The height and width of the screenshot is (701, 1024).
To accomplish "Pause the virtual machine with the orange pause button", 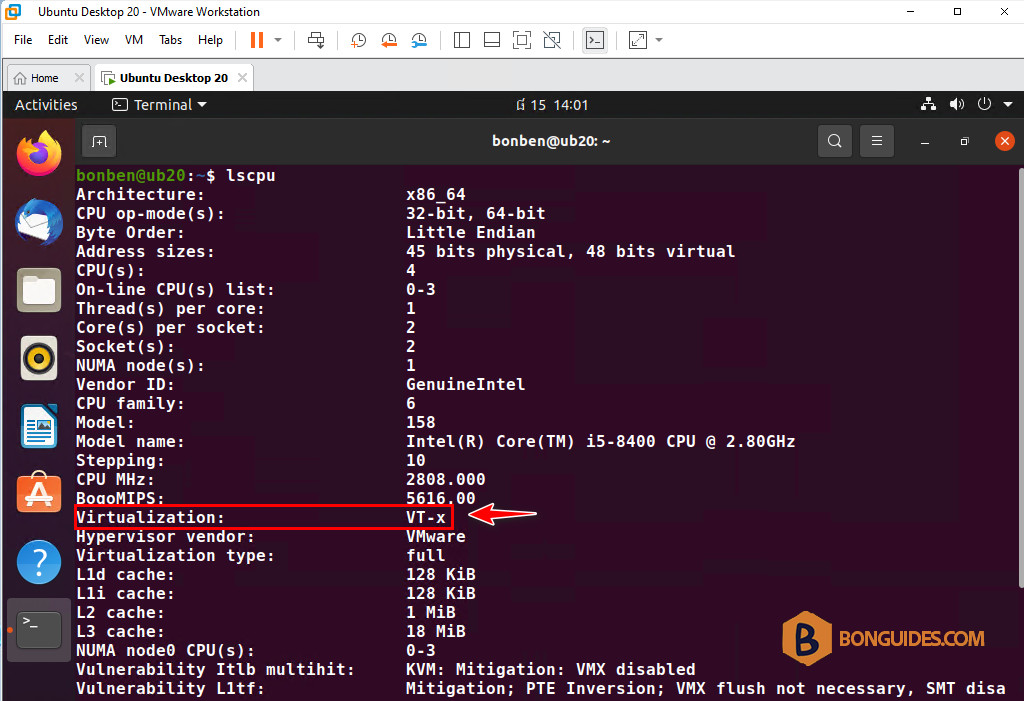I will (x=257, y=40).
